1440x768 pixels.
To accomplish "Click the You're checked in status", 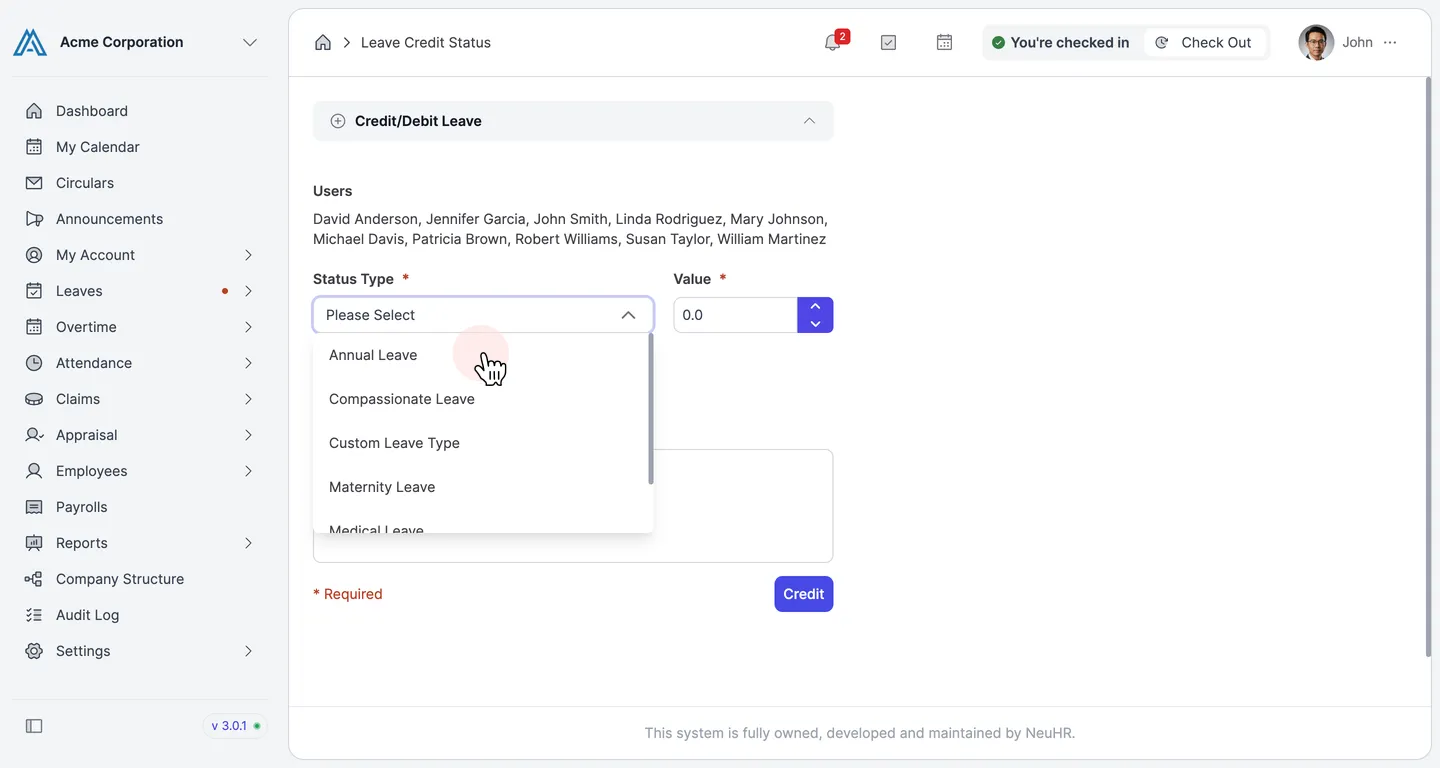I will [x=1060, y=42].
